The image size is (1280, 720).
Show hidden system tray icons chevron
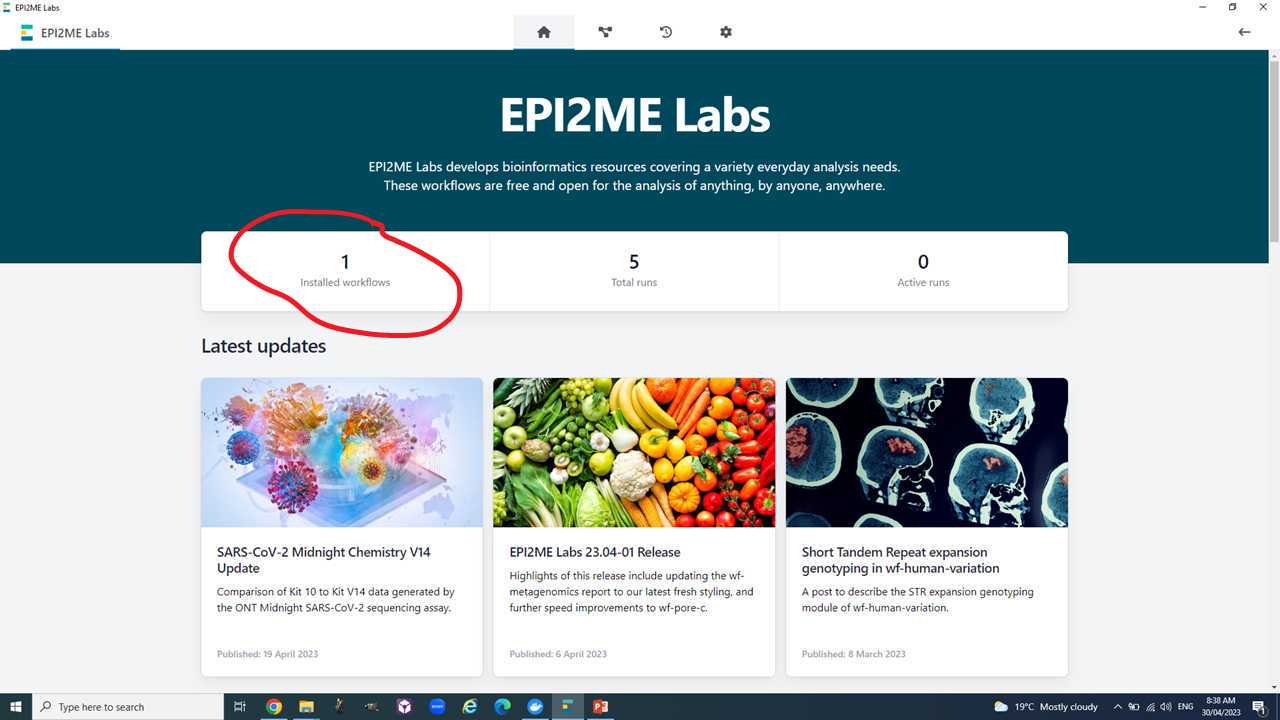[1118, 706]
